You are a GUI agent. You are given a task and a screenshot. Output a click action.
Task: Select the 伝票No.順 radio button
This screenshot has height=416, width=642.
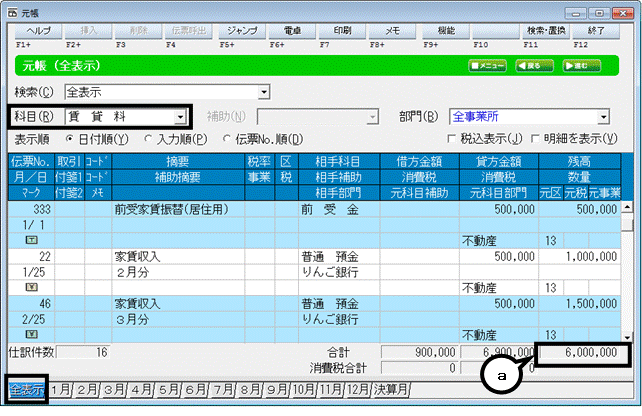coord(226,139)
